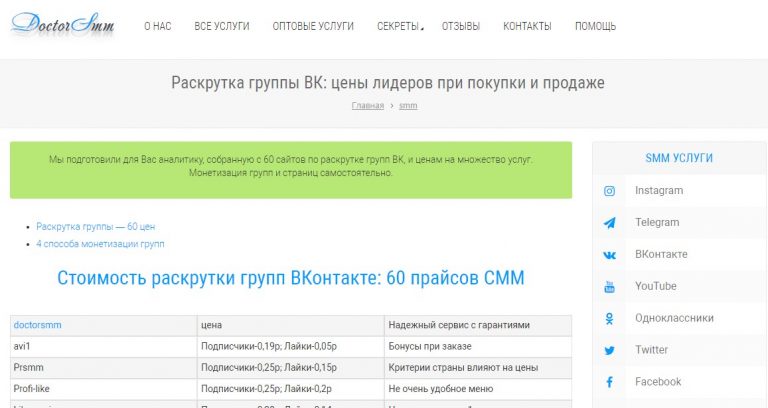This screenshot has width=768, height=408.
Task: Click the DoctorSmm logo
Action: pyautogui.click(x=63, y=24)
